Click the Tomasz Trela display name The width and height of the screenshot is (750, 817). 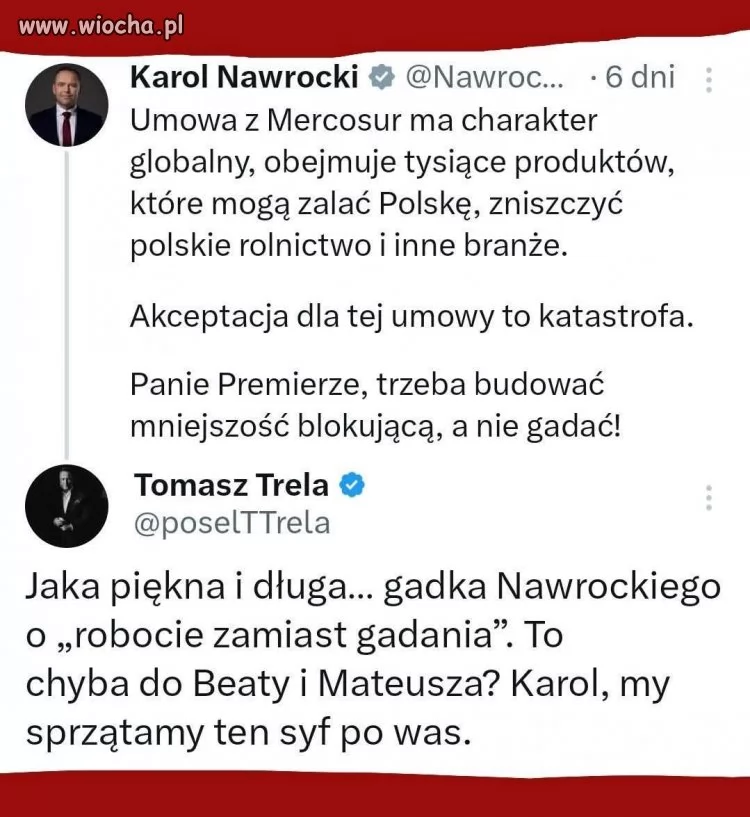231,485
